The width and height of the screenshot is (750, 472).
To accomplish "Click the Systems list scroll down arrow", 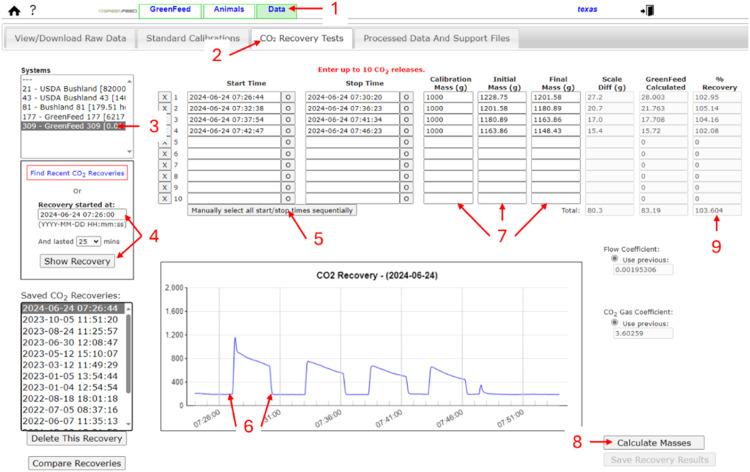I will pyautogui.click(x=129, y=152).
